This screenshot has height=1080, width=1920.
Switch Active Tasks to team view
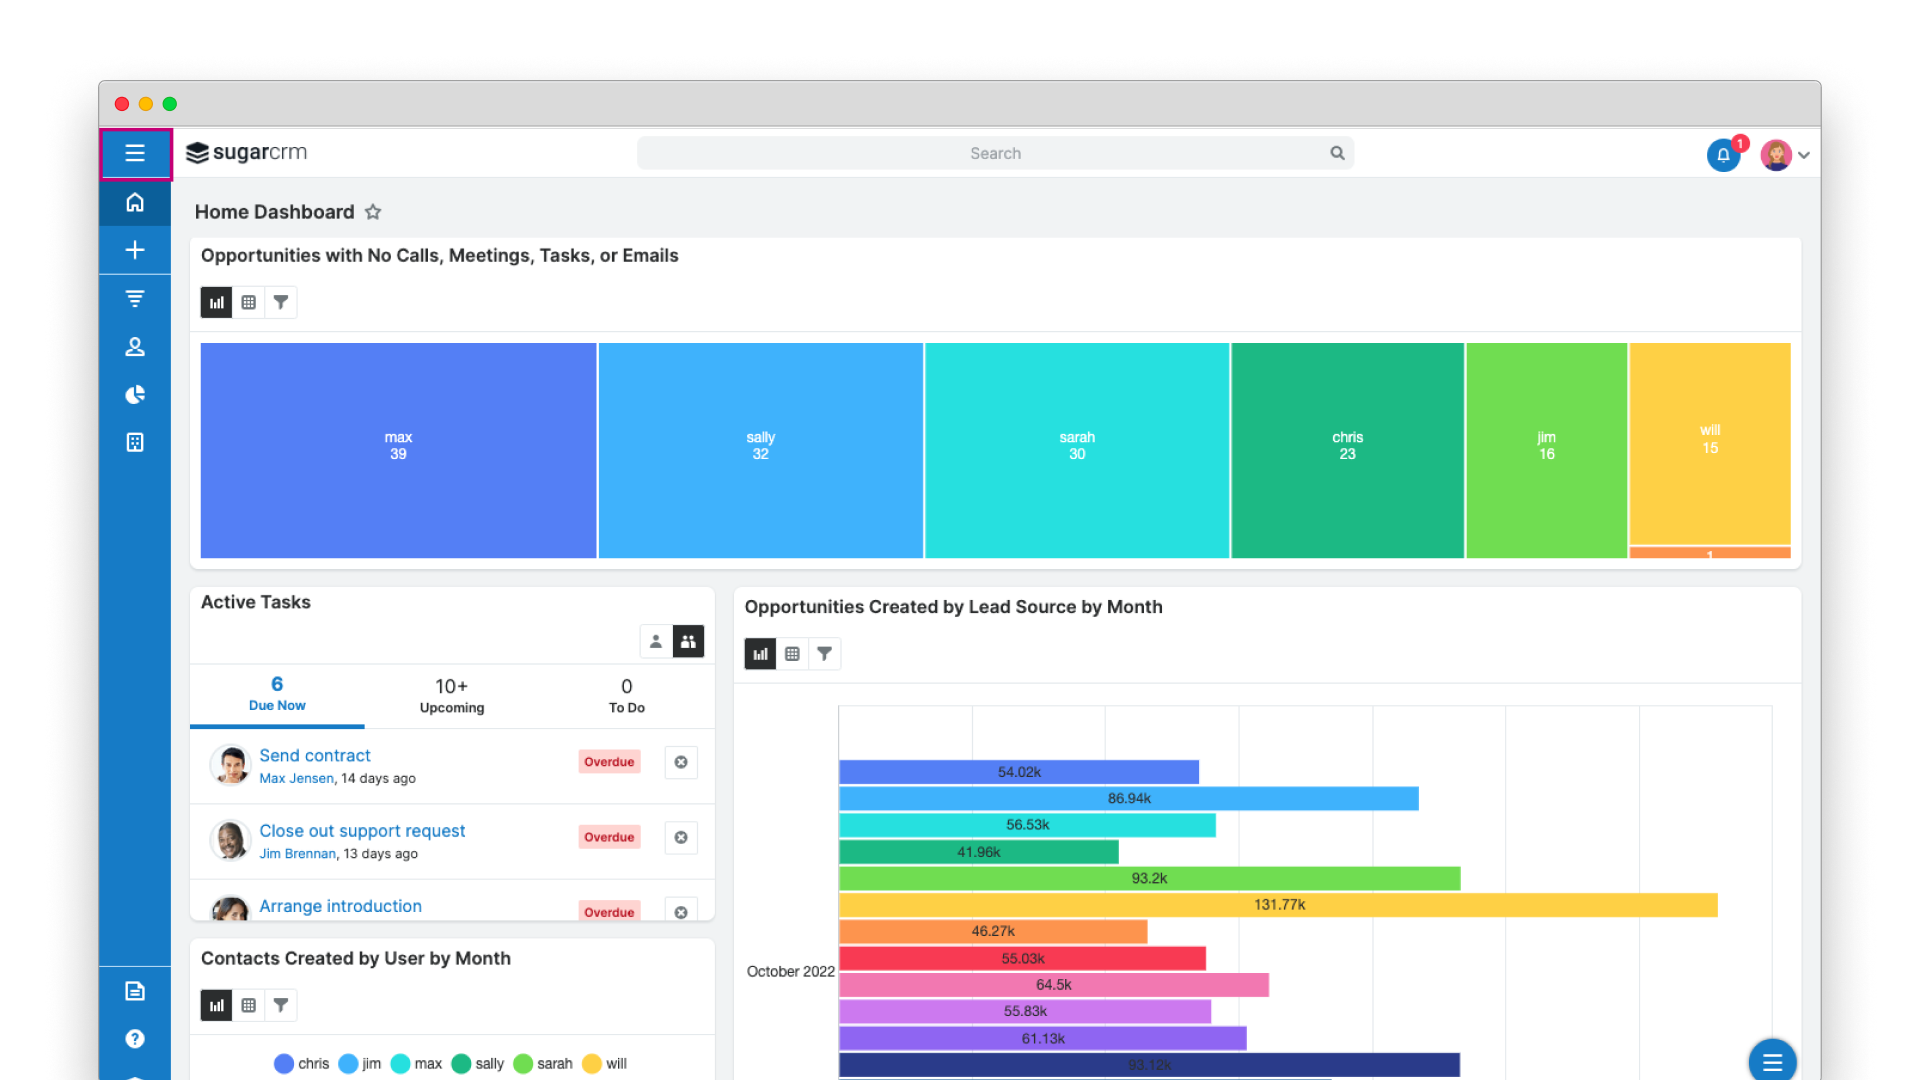tap(688, 642)
